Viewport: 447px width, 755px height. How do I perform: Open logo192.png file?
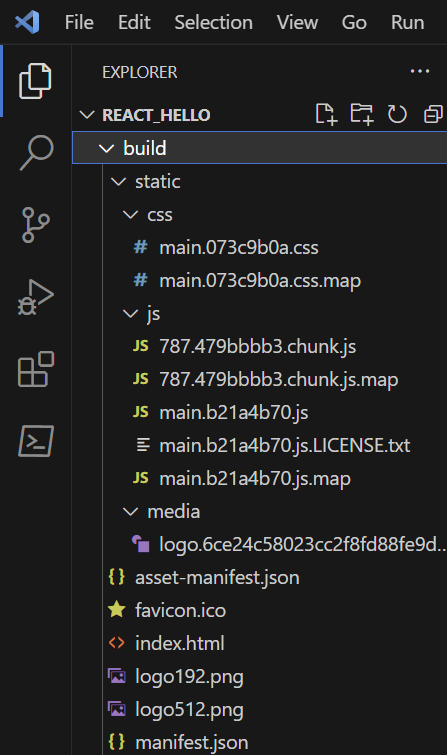[x=189, y=677]
